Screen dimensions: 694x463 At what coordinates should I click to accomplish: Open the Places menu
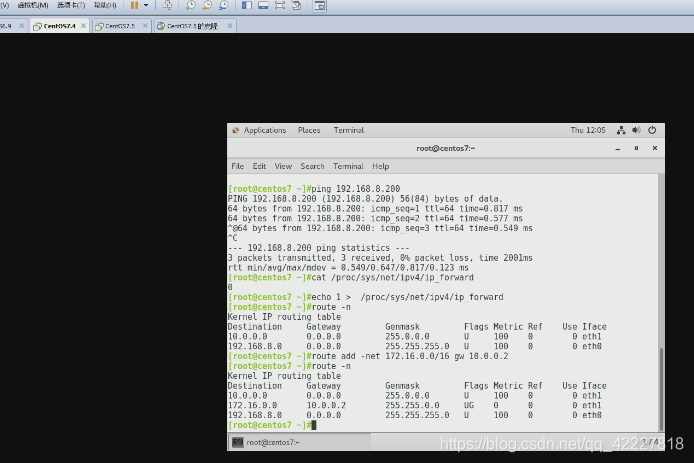point(309,130)
